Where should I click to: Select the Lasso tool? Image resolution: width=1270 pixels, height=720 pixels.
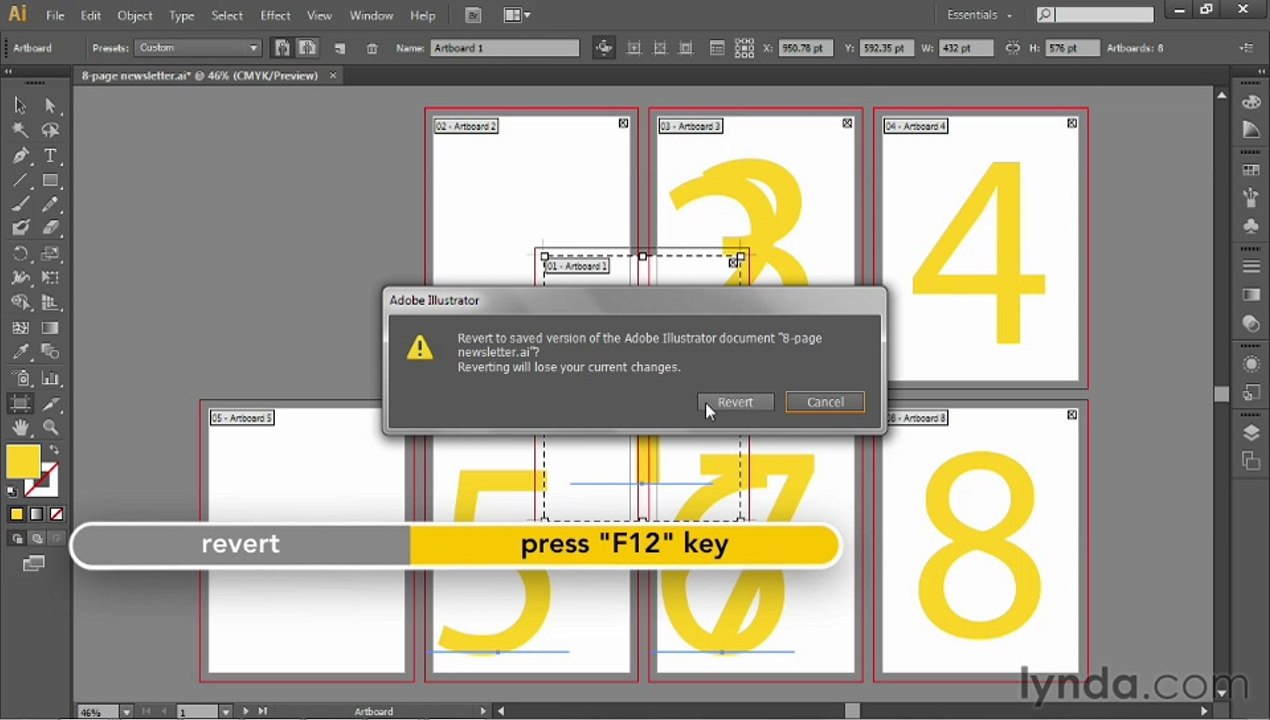point(50,130)
